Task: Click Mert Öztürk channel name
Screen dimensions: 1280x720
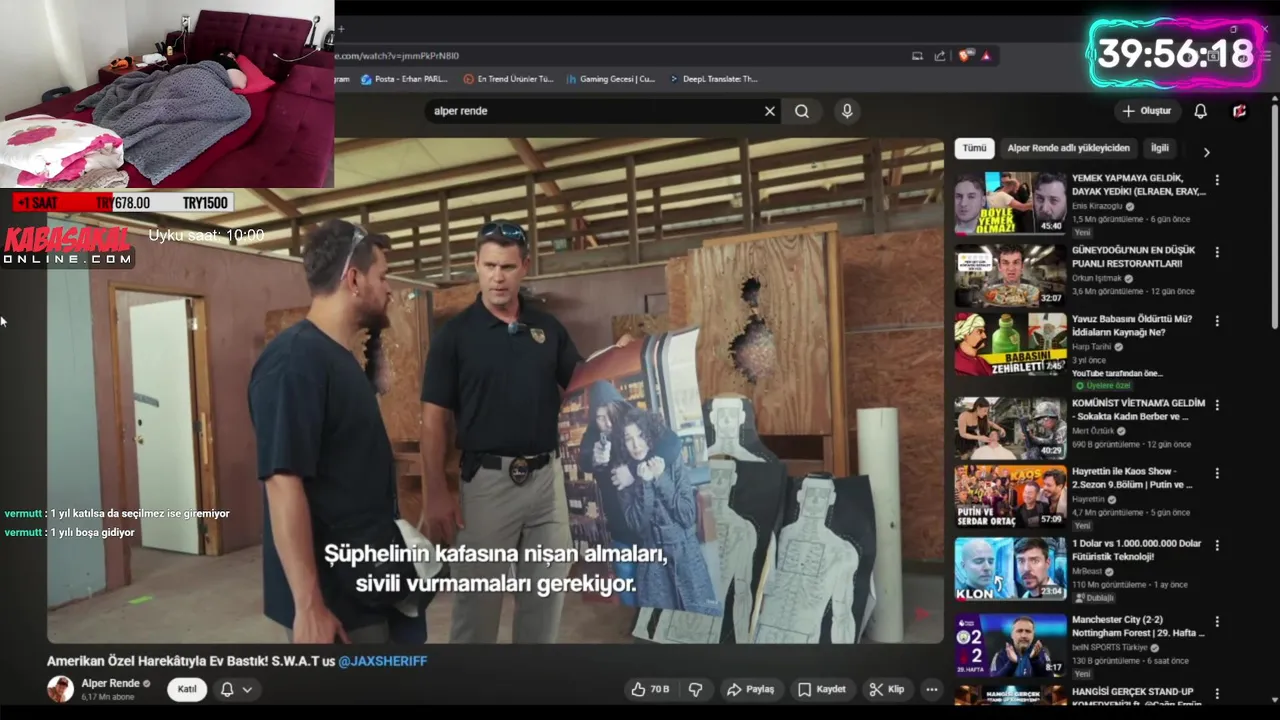Action: click(1093, 432)
